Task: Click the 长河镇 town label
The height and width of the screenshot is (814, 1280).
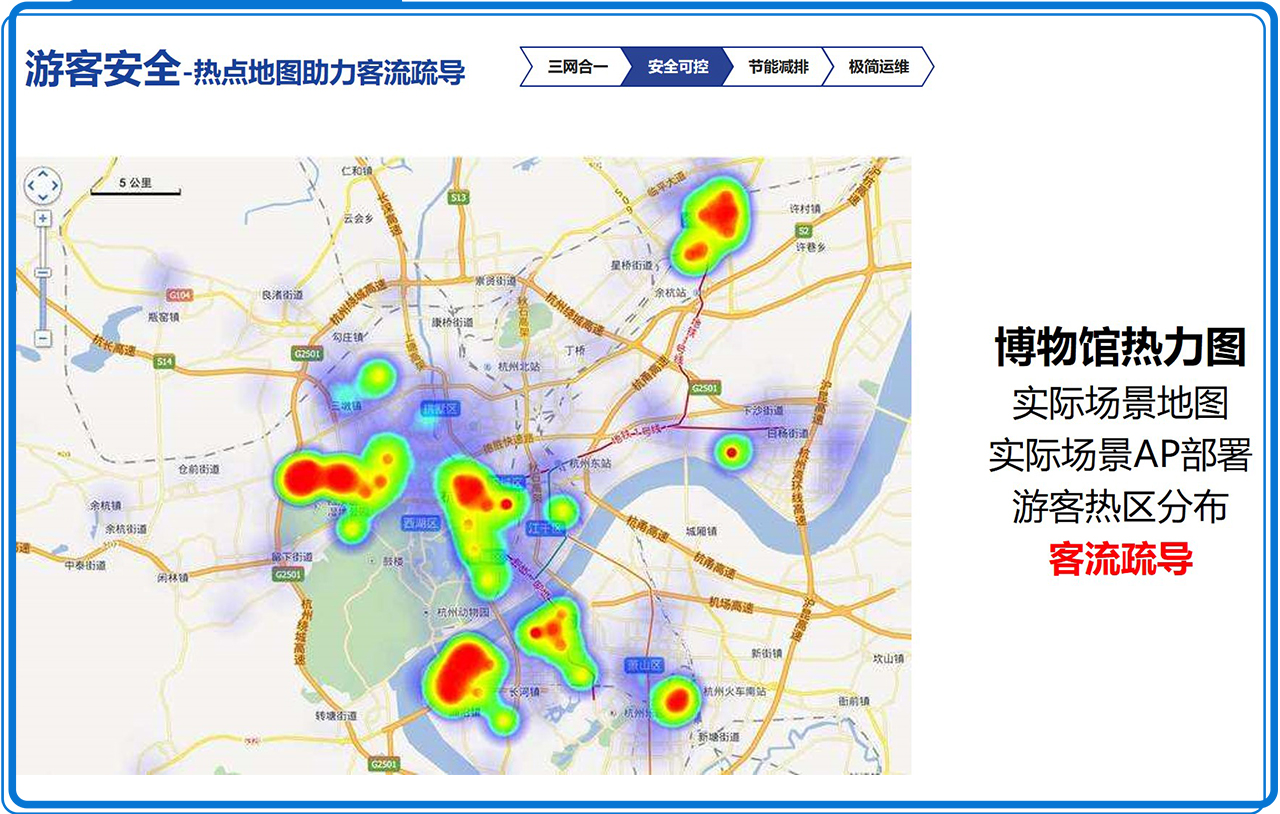Action: tap(523, 691)
